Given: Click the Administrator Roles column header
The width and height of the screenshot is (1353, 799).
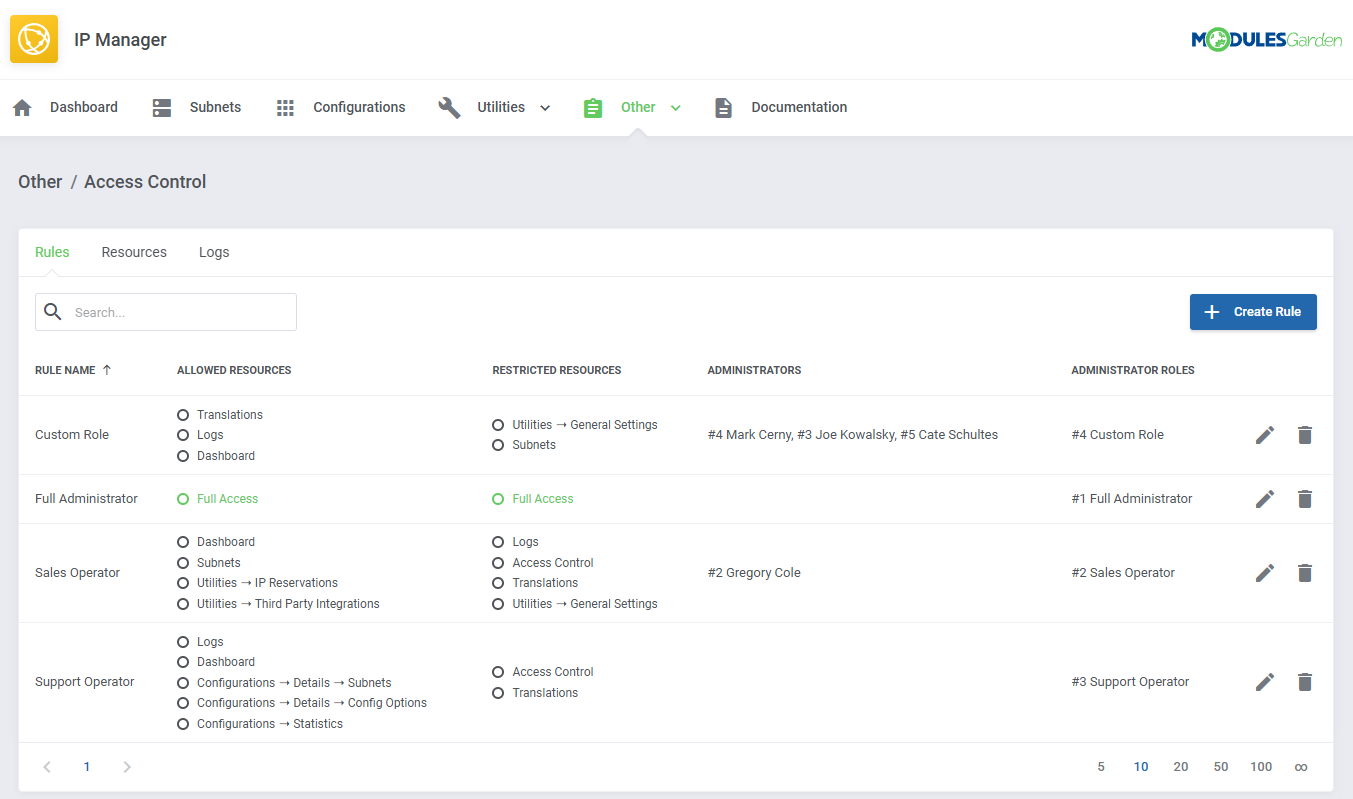Looking at the screenshot, I should click(1133, 370).
